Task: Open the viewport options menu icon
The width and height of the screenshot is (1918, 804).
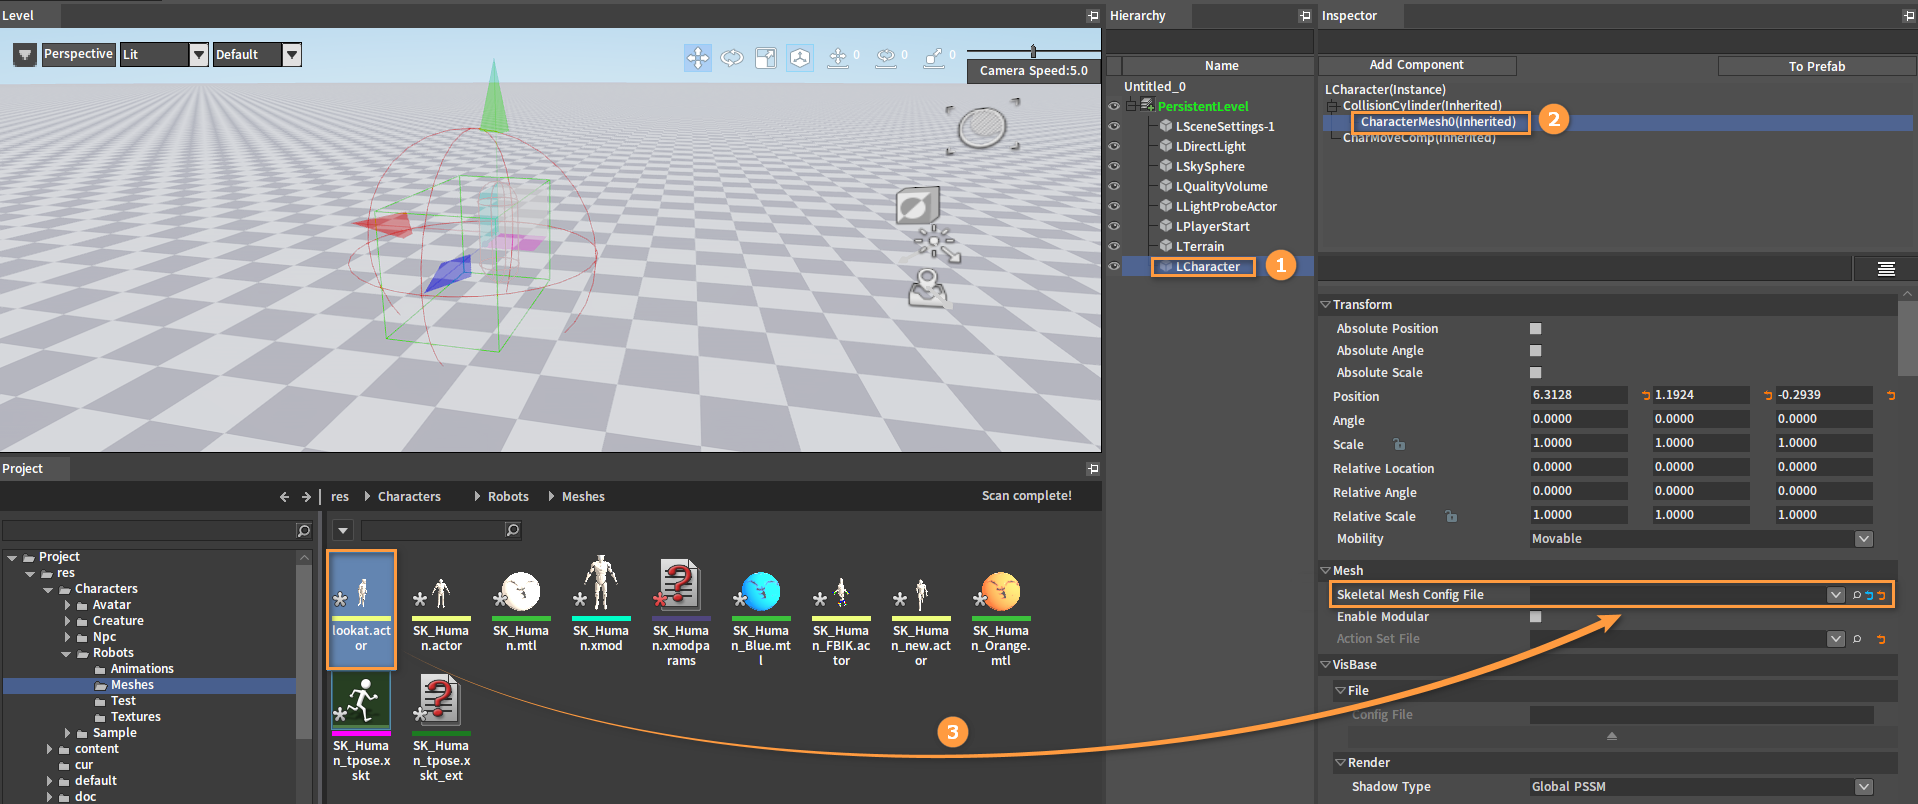Action: tap(25, 55)
